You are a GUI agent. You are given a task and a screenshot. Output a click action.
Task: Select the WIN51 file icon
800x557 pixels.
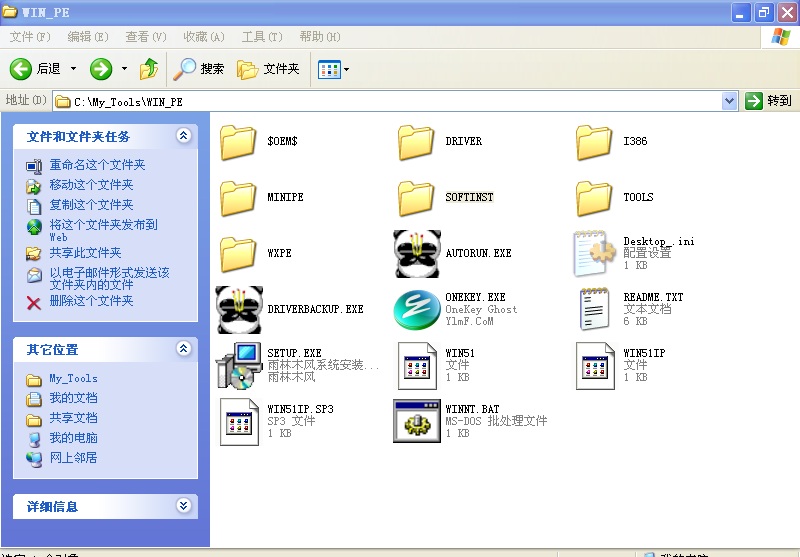(x=417, y=366)
